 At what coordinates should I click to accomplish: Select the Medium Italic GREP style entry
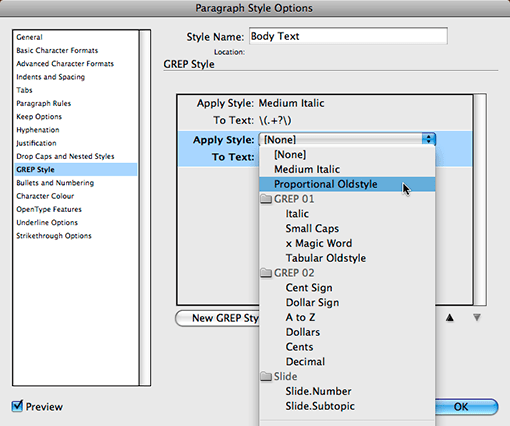tap(325, 112)
